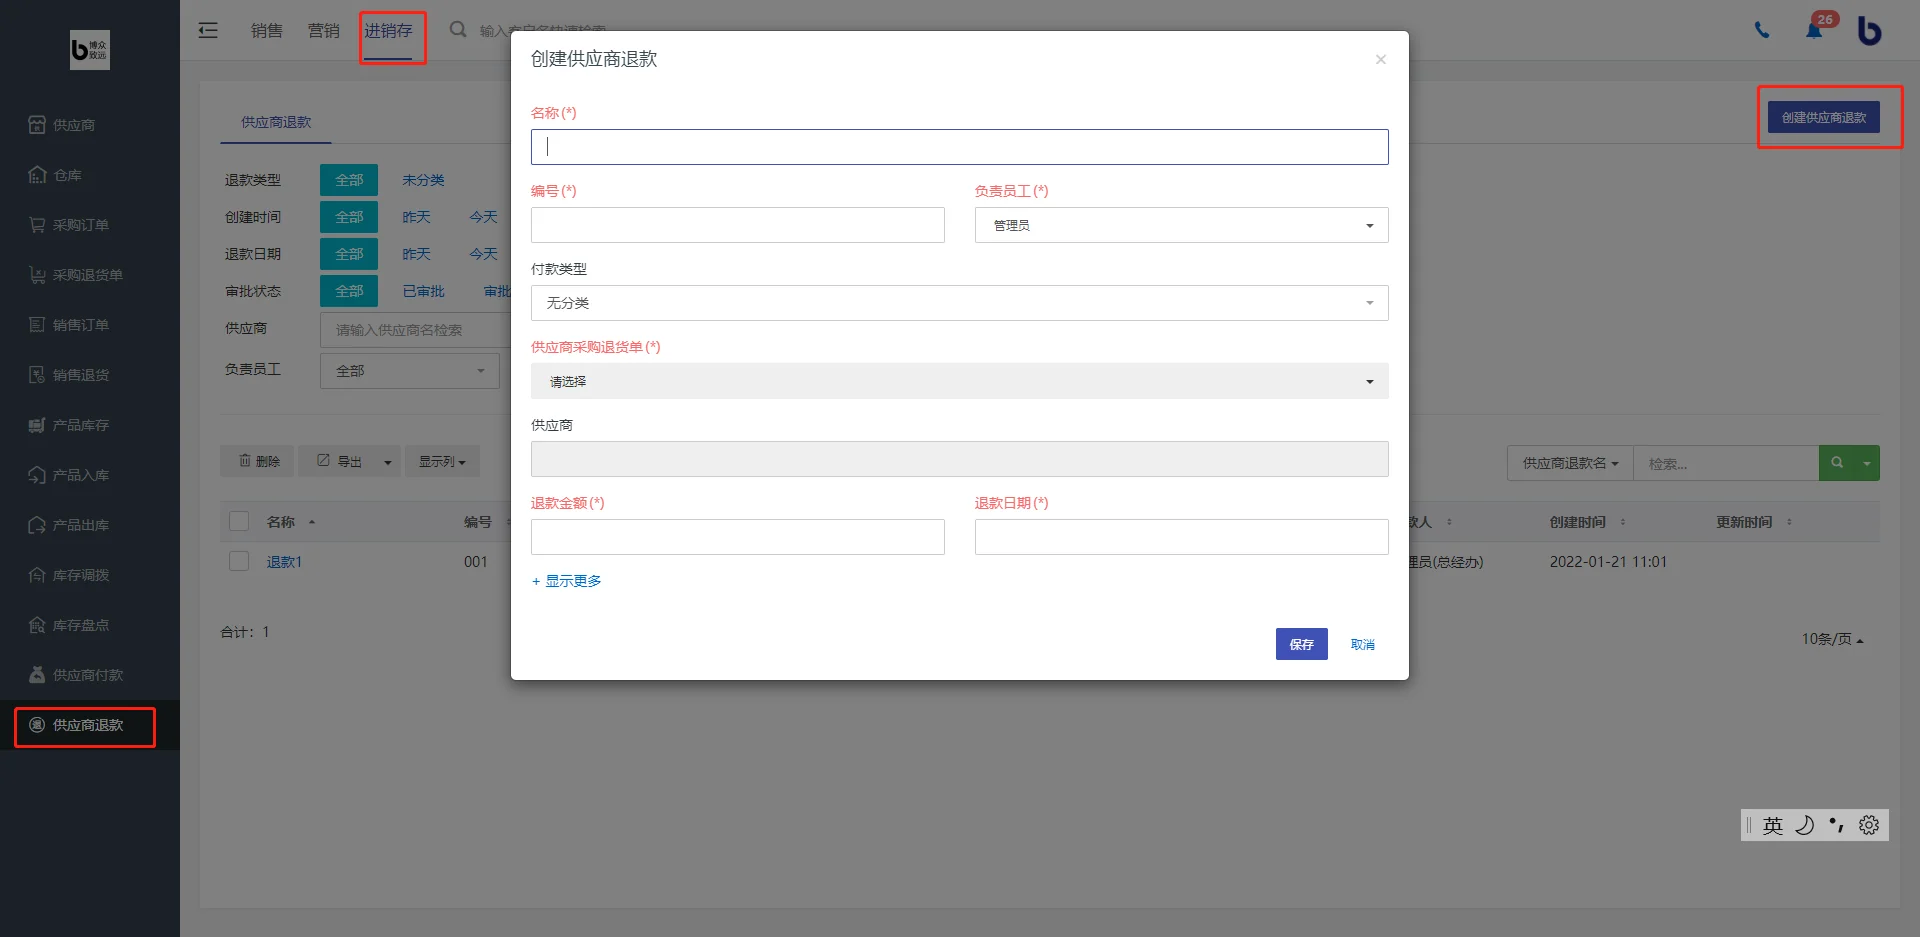The height and width of the screenshot is (937, 1920).
Task: Select the 供应商退款 tab
Action: point(276,122)
